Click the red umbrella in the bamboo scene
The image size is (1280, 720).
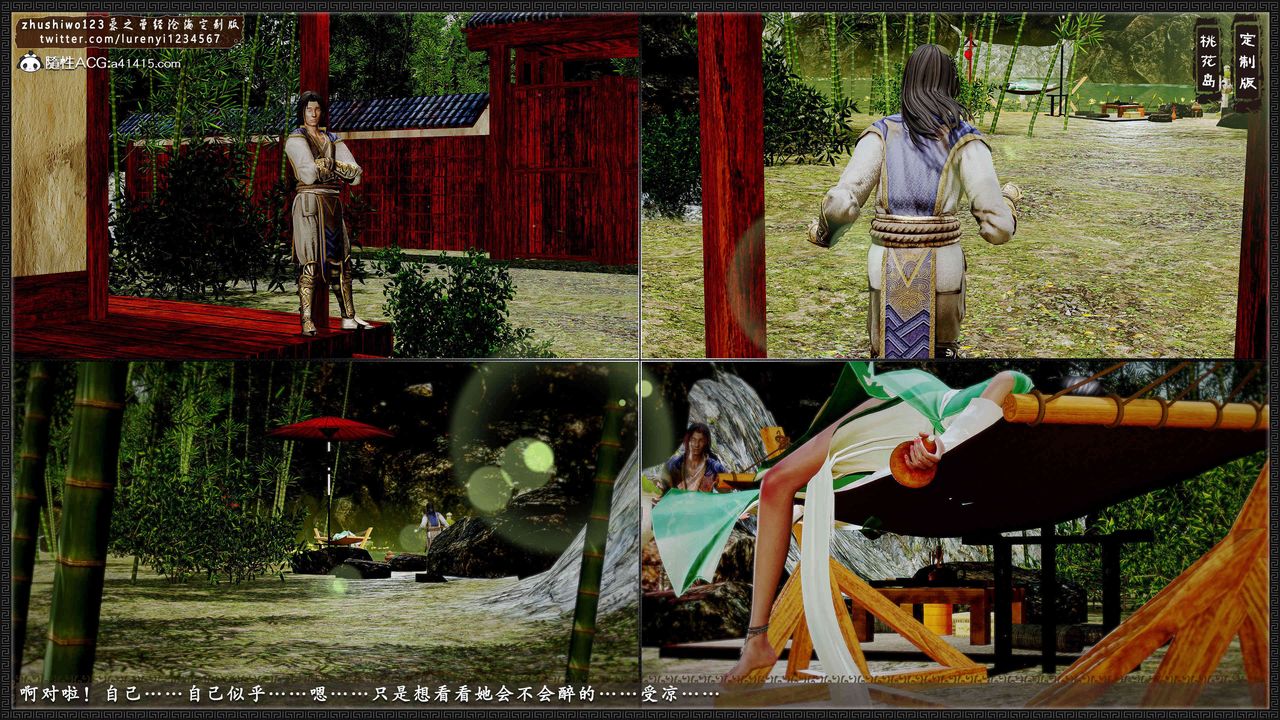330,430
